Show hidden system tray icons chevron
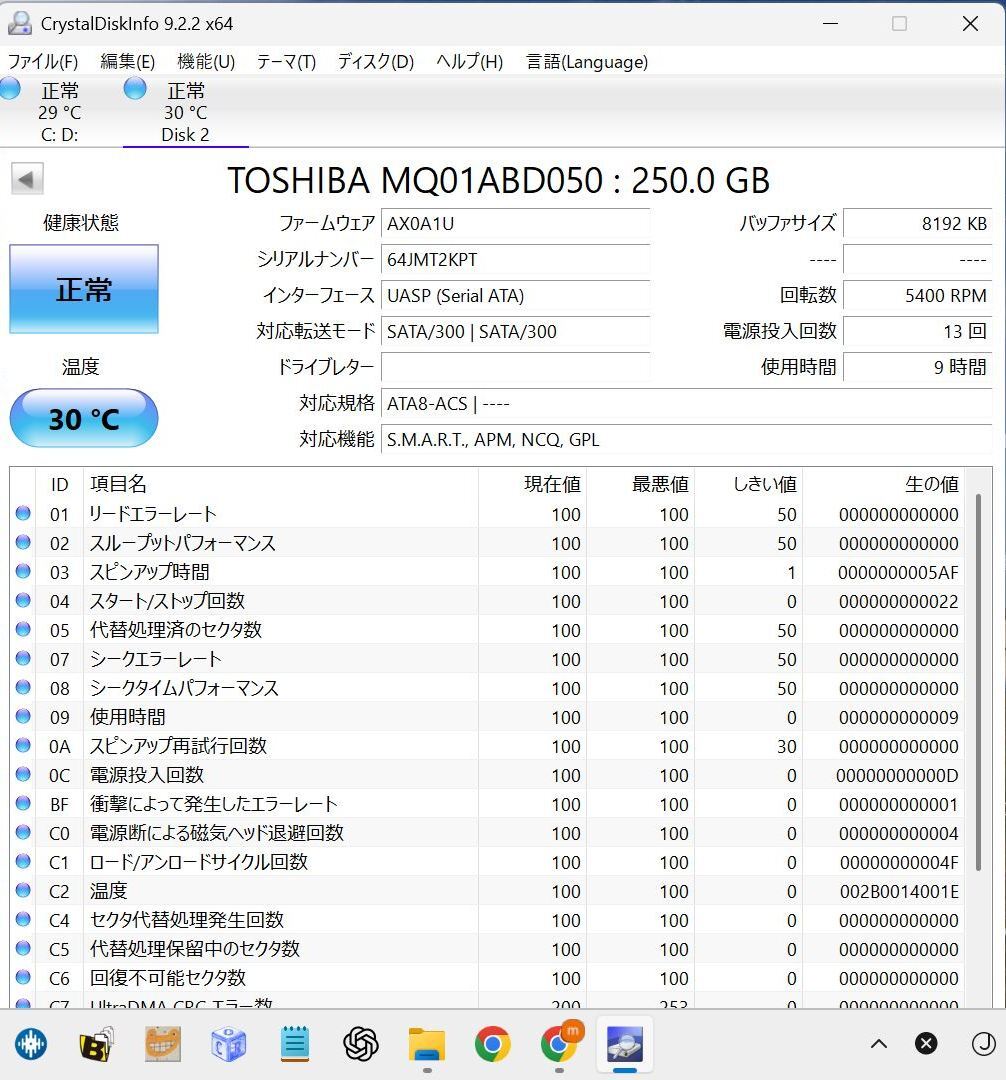The height and width of the screenshot is (1080, 1006). pos(879,1044)
